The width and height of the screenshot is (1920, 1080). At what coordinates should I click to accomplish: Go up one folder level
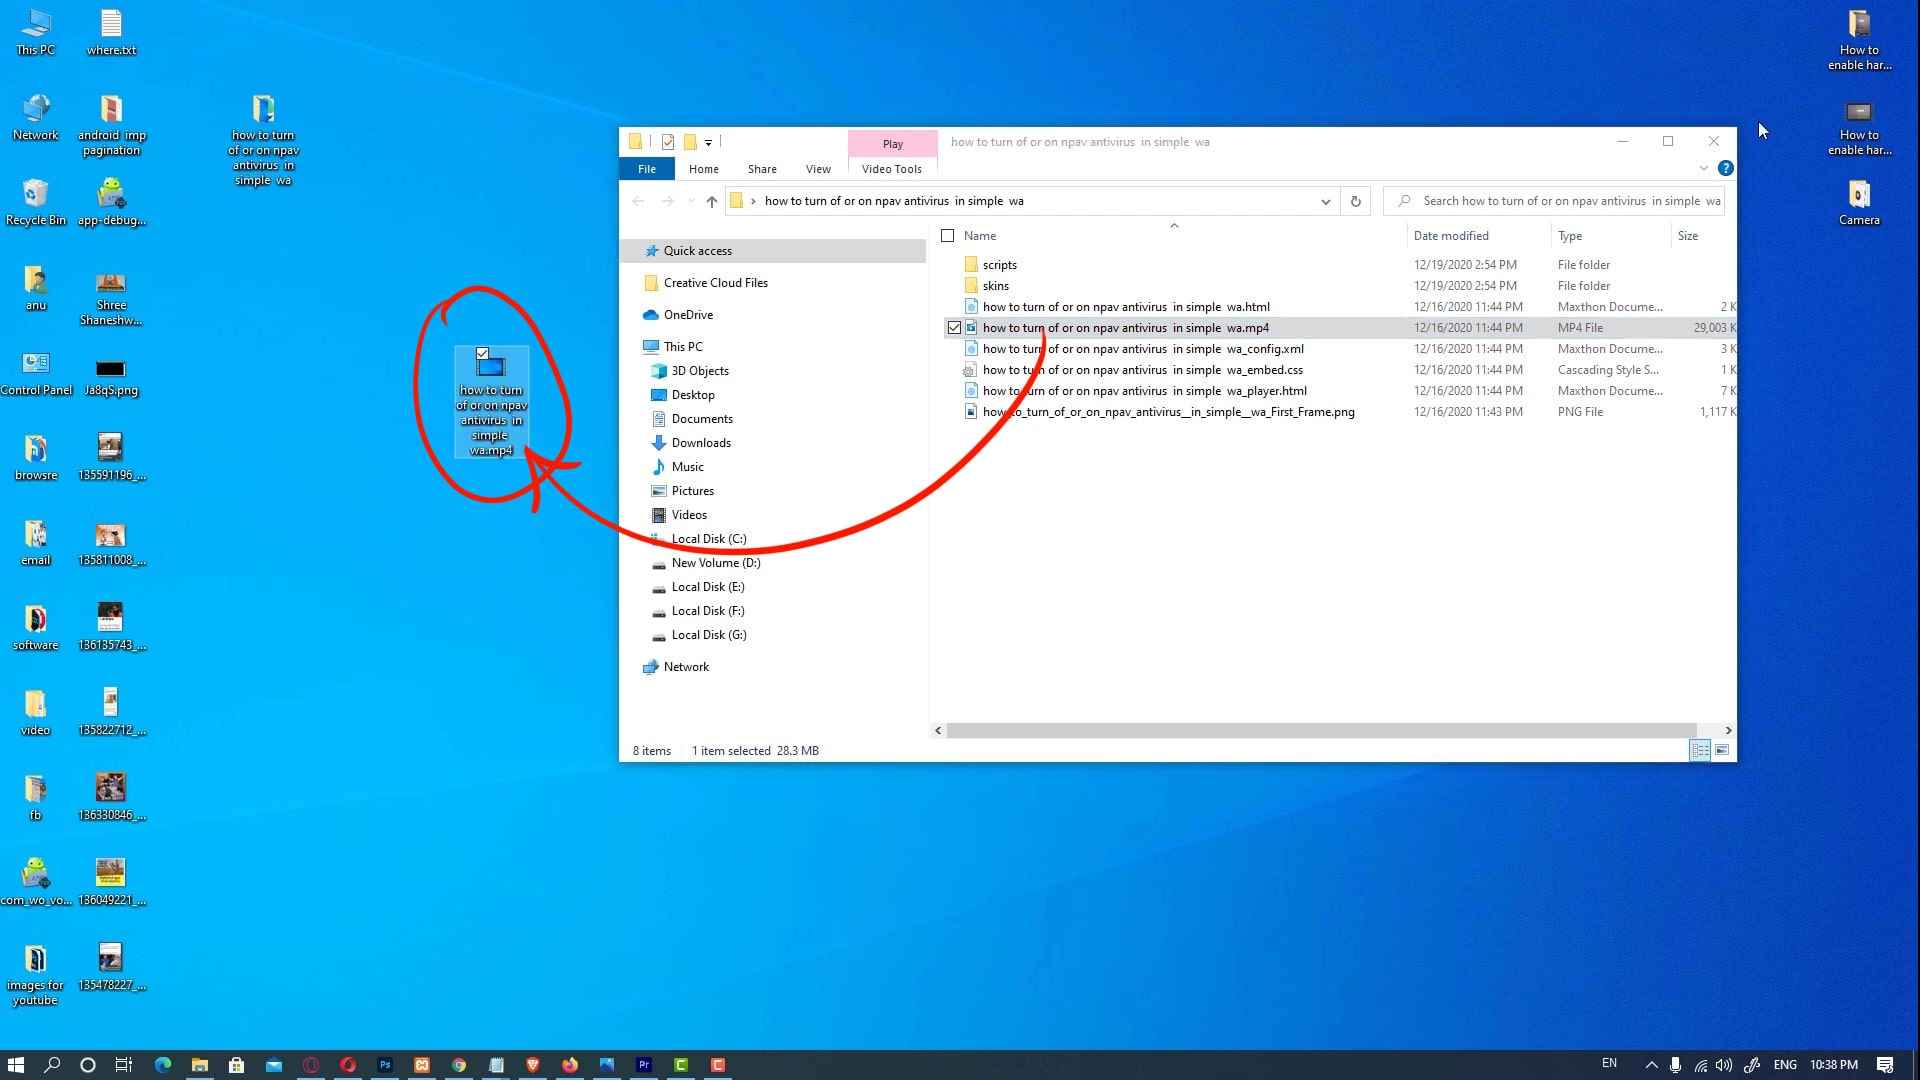(711, 201)
